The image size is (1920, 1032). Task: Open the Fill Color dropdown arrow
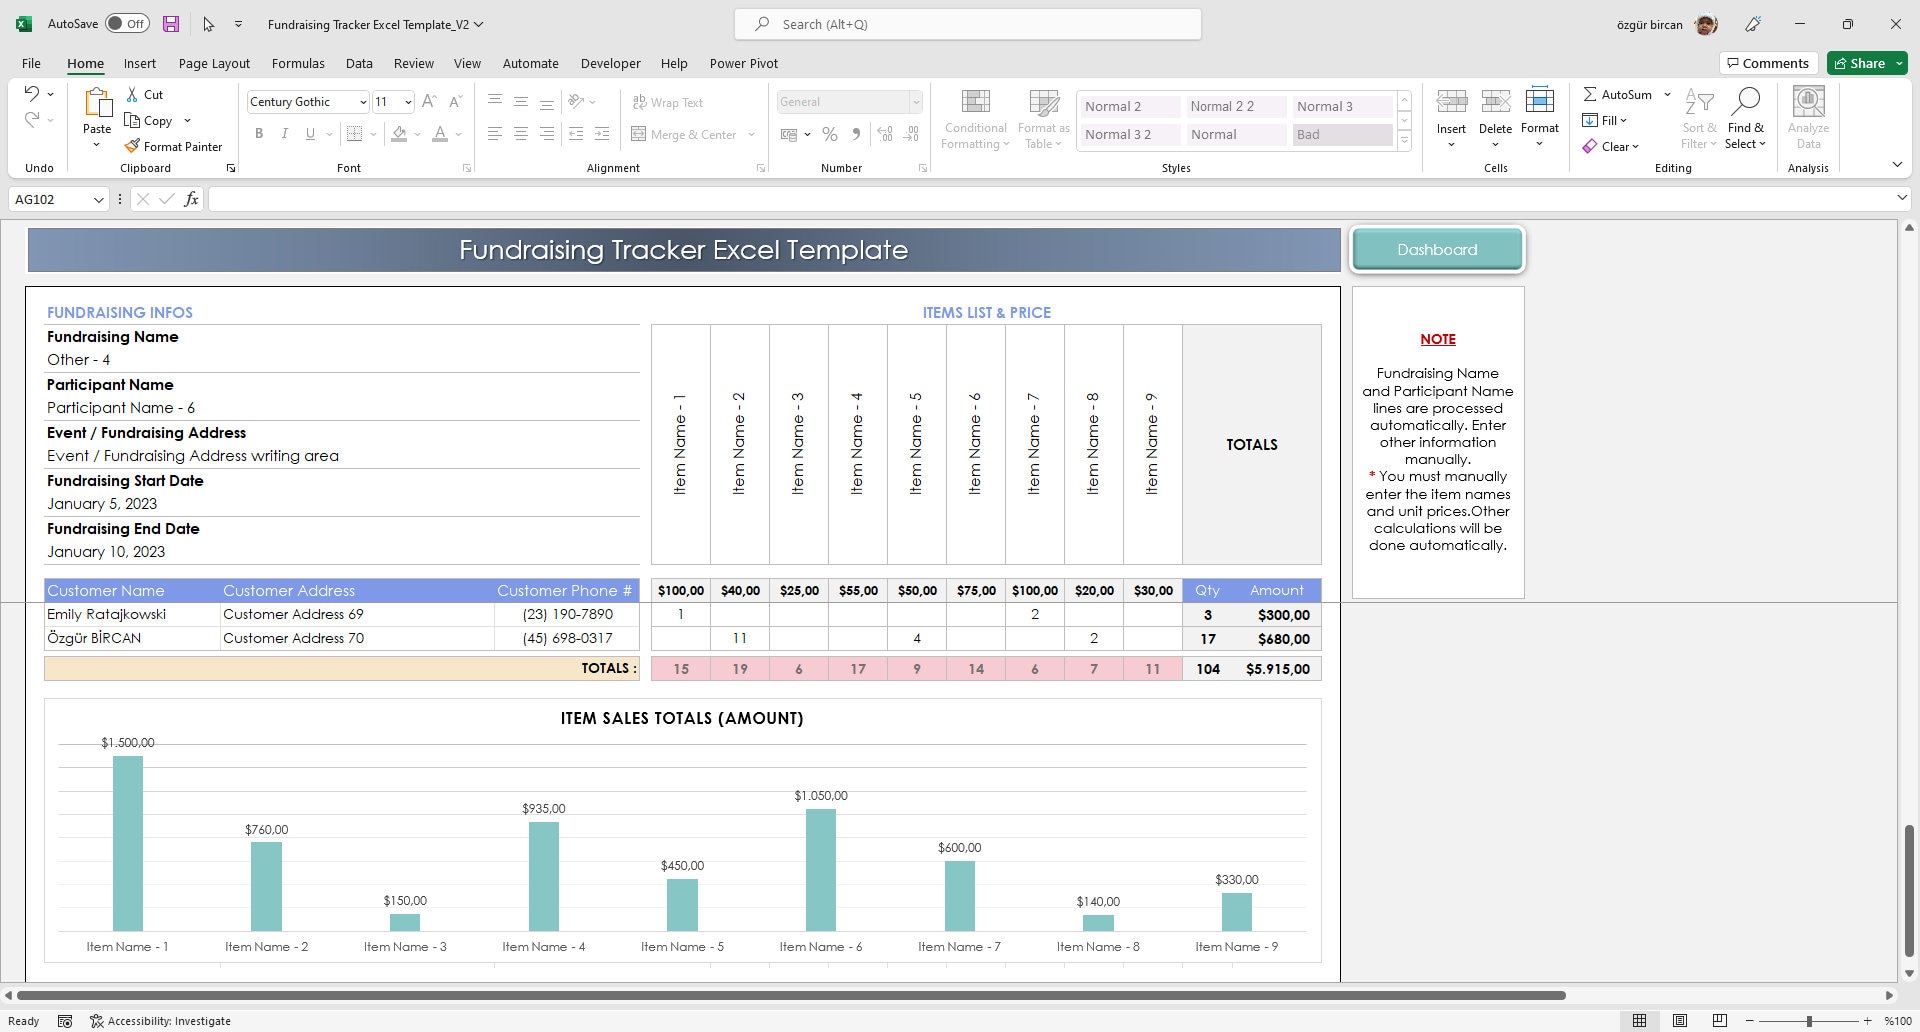[418, 134]
